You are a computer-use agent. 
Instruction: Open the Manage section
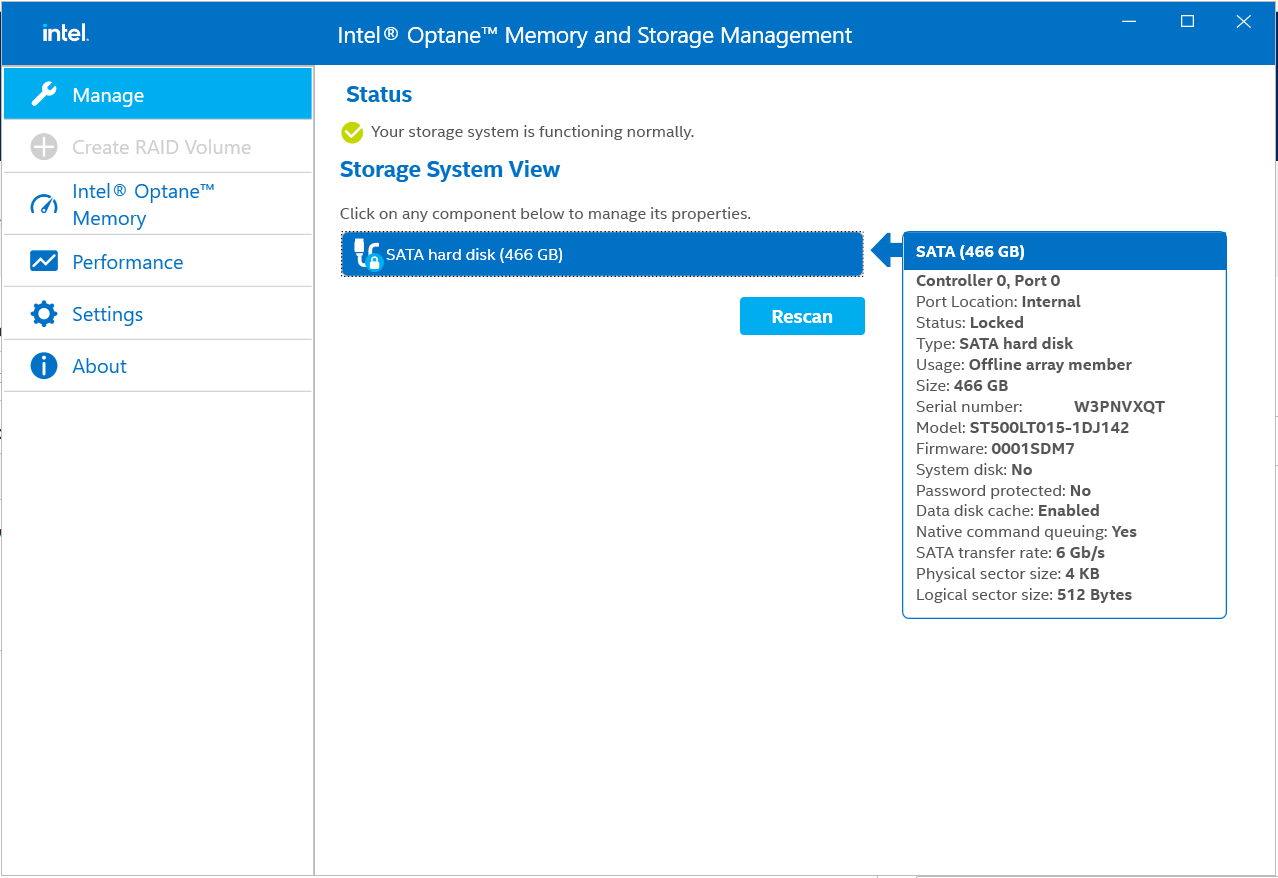coord(110,93)
